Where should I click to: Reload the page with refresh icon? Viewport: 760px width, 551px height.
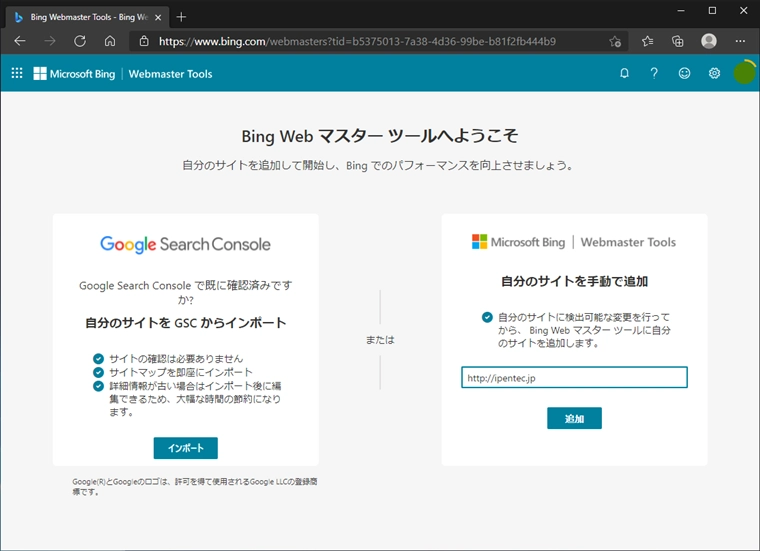[x=80, y=41]
